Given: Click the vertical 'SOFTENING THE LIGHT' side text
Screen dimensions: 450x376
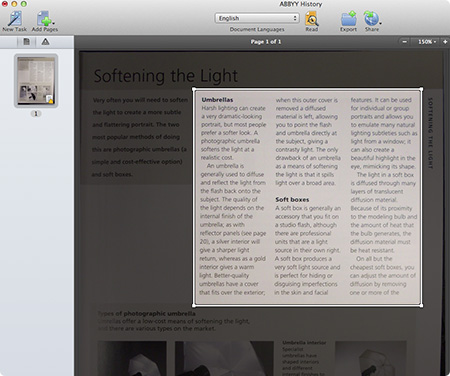Looking at the screenshot, I should 430,133.
